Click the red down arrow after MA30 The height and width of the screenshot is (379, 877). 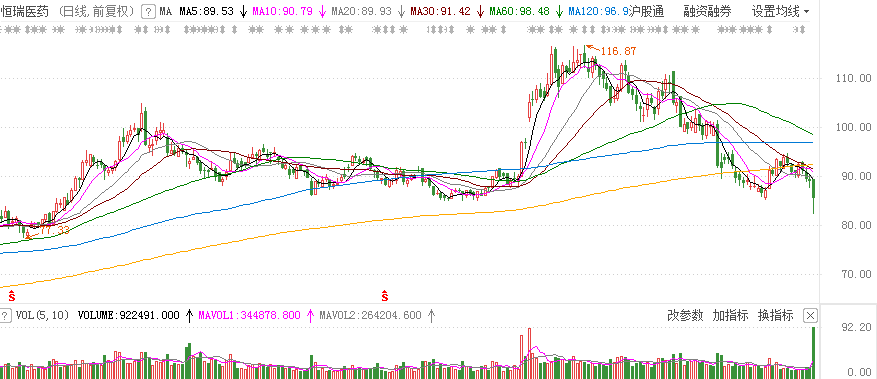pos(480,12)
